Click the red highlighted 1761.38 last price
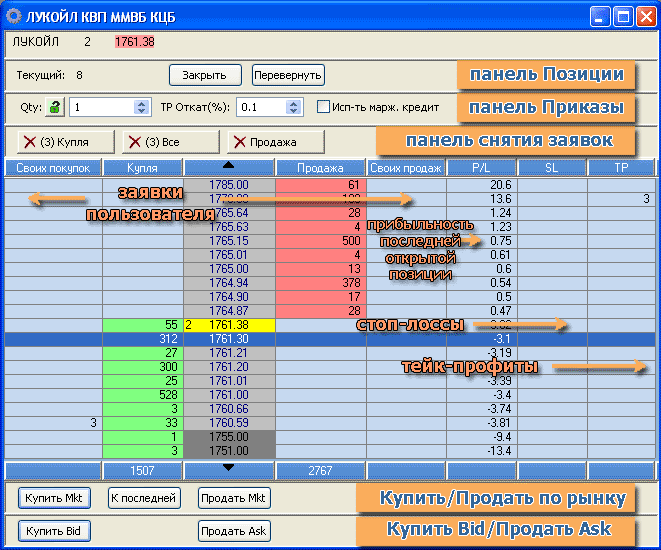The height and width of the screenshot is (550, 661). 134,42
